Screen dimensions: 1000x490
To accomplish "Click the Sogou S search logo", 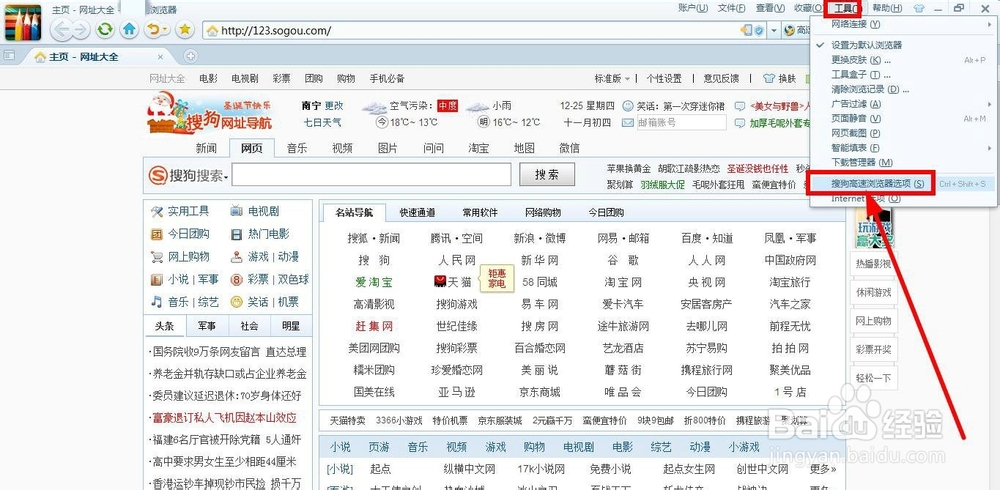I will pos(158,175).
